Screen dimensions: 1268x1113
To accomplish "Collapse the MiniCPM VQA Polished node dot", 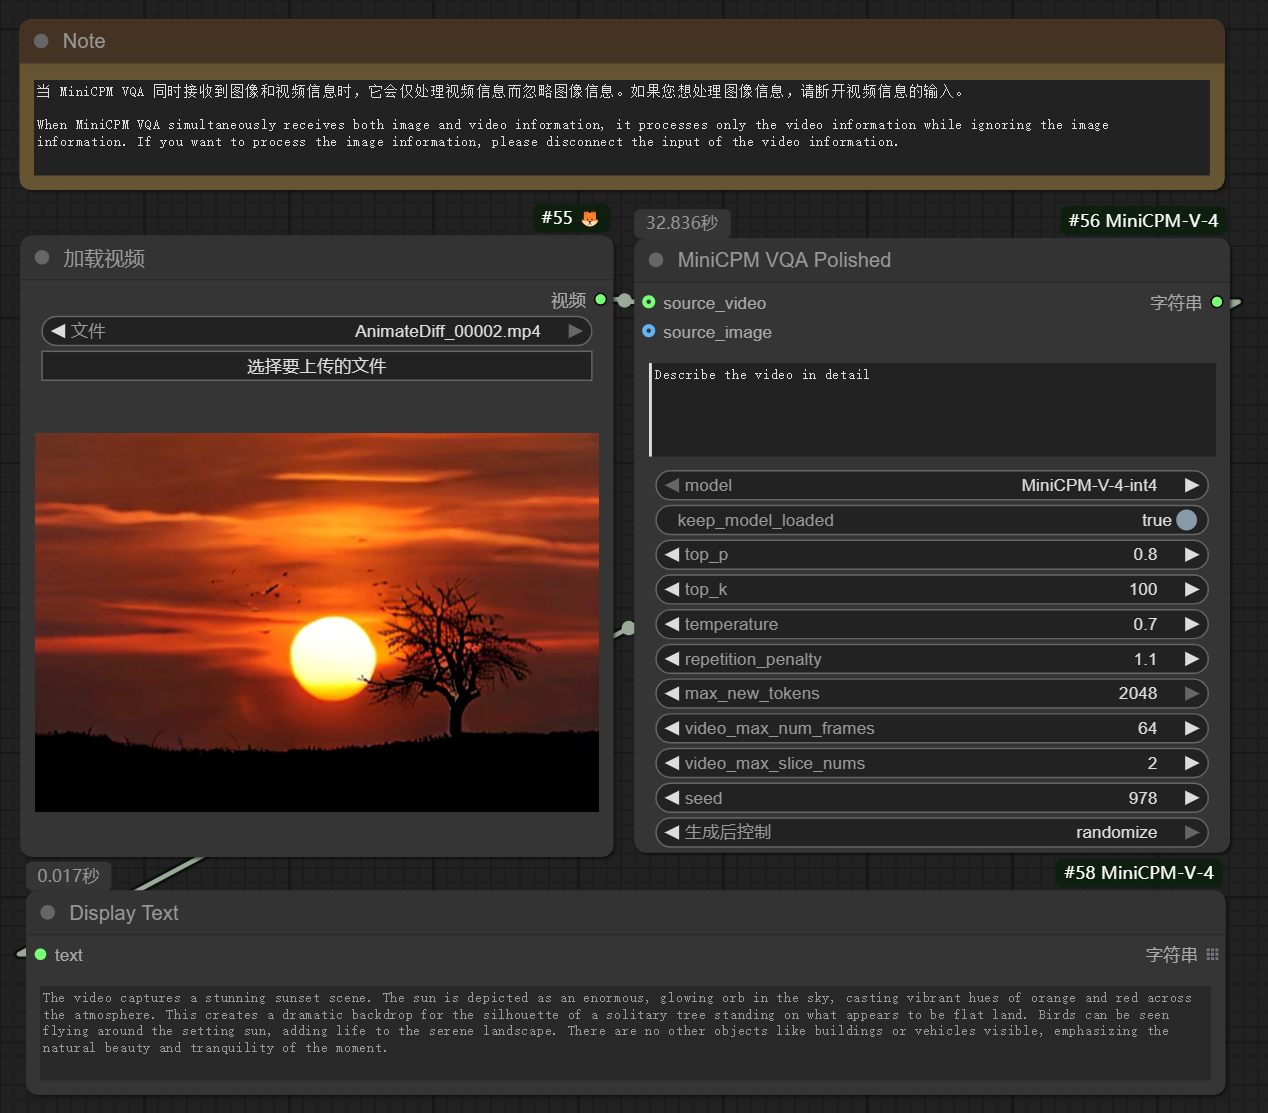I will point(656,260).
